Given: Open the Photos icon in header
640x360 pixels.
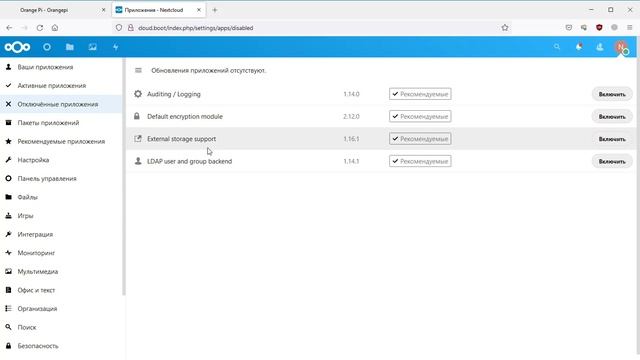Looking at the screenshot, I should pyautogui.click(x=93, y=47).
